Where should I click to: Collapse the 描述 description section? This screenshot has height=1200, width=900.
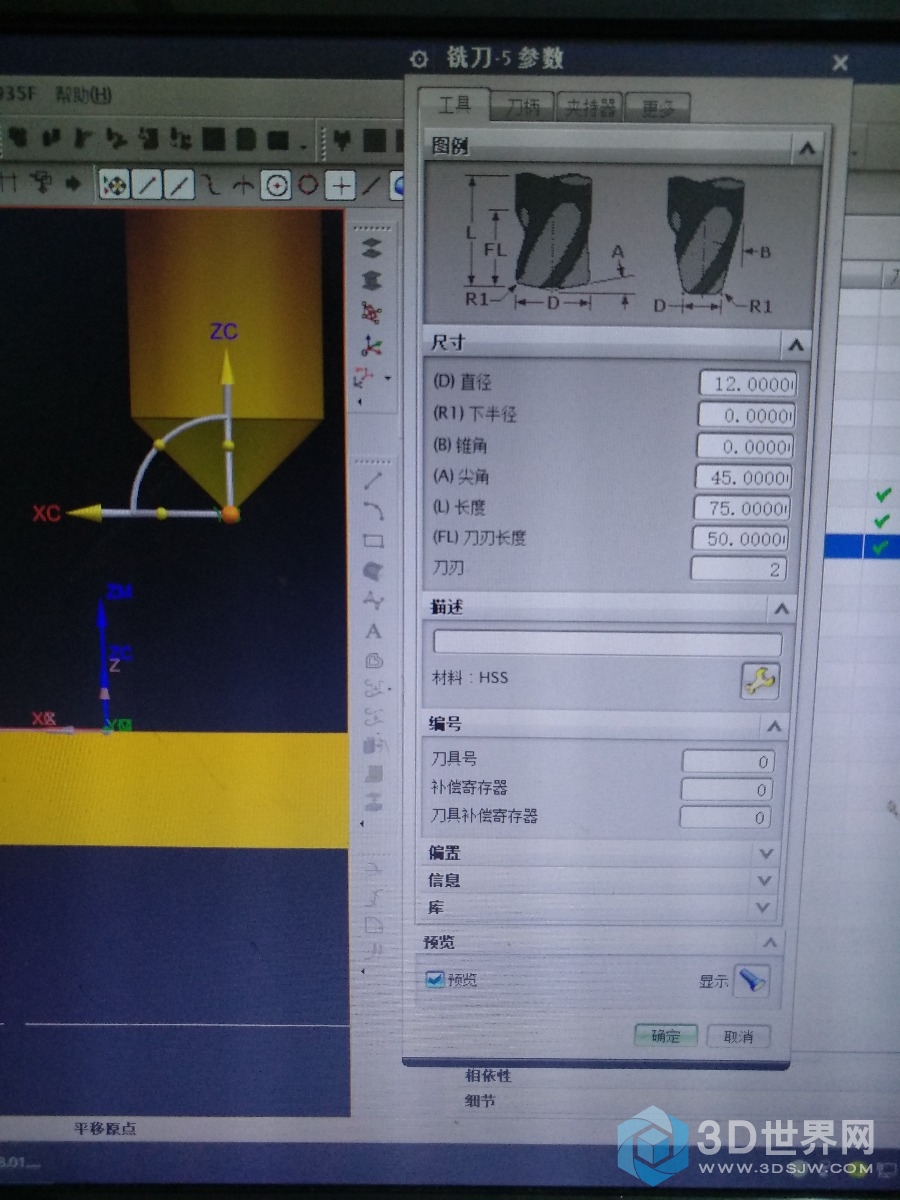781,608
